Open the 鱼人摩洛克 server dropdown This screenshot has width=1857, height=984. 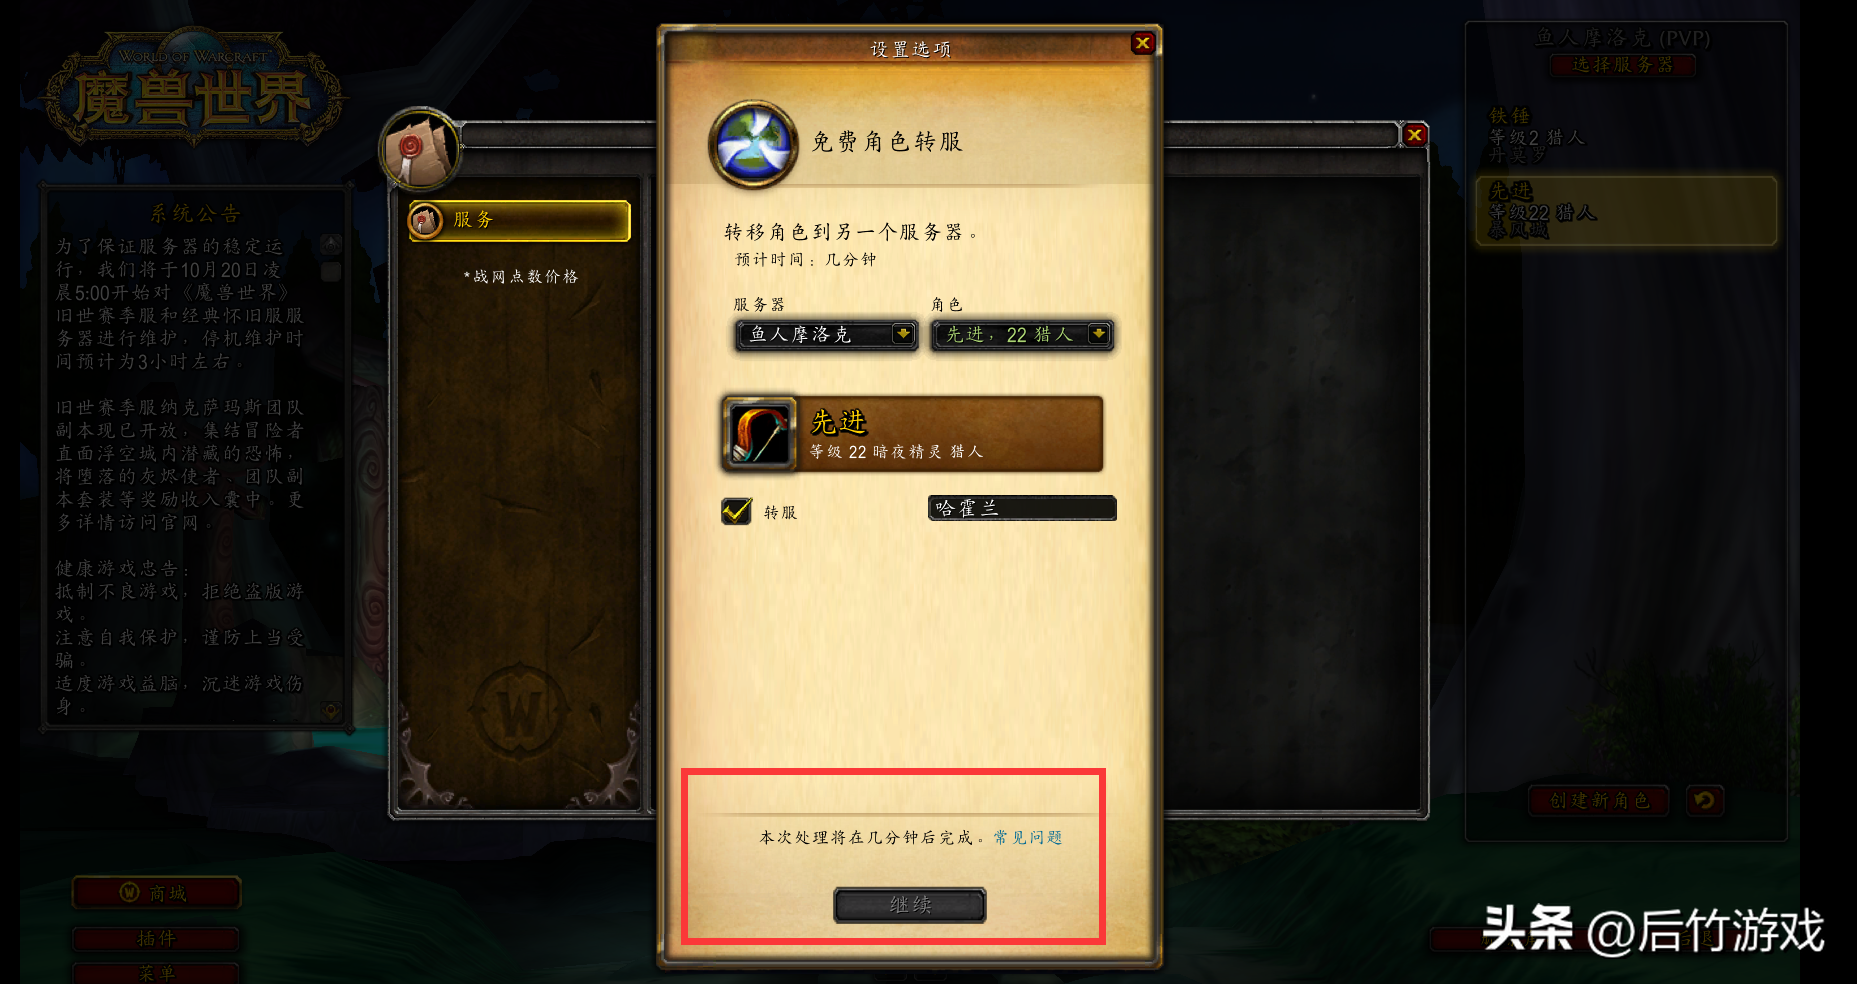pyautogui.click(x=826, y=334)
